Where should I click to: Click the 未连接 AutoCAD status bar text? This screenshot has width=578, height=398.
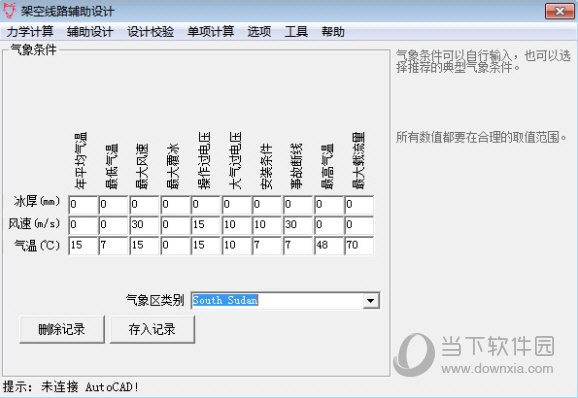pyautogui.click(x=90, y=387)
